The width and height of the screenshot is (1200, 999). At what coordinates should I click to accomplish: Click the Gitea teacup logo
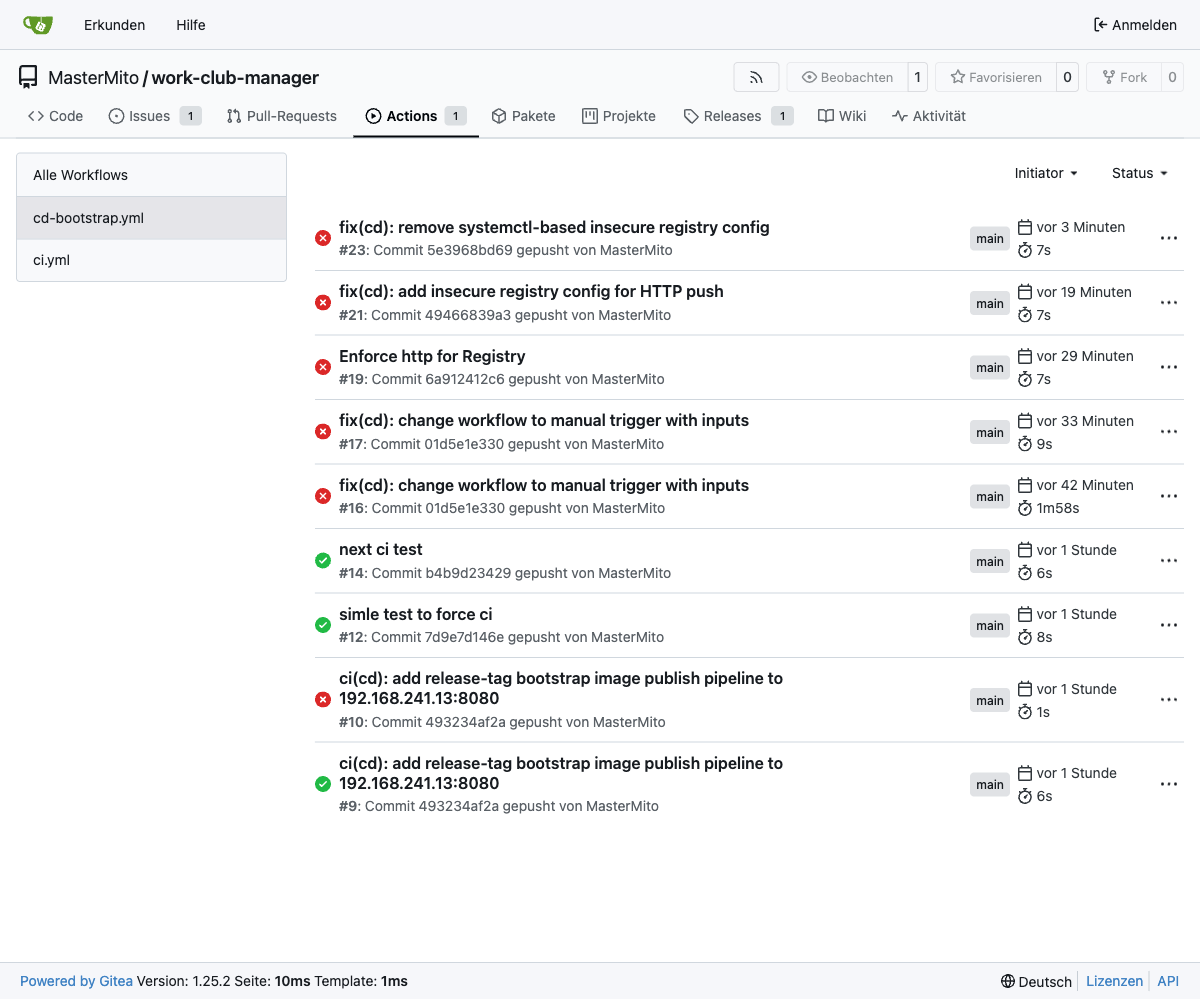38,25
